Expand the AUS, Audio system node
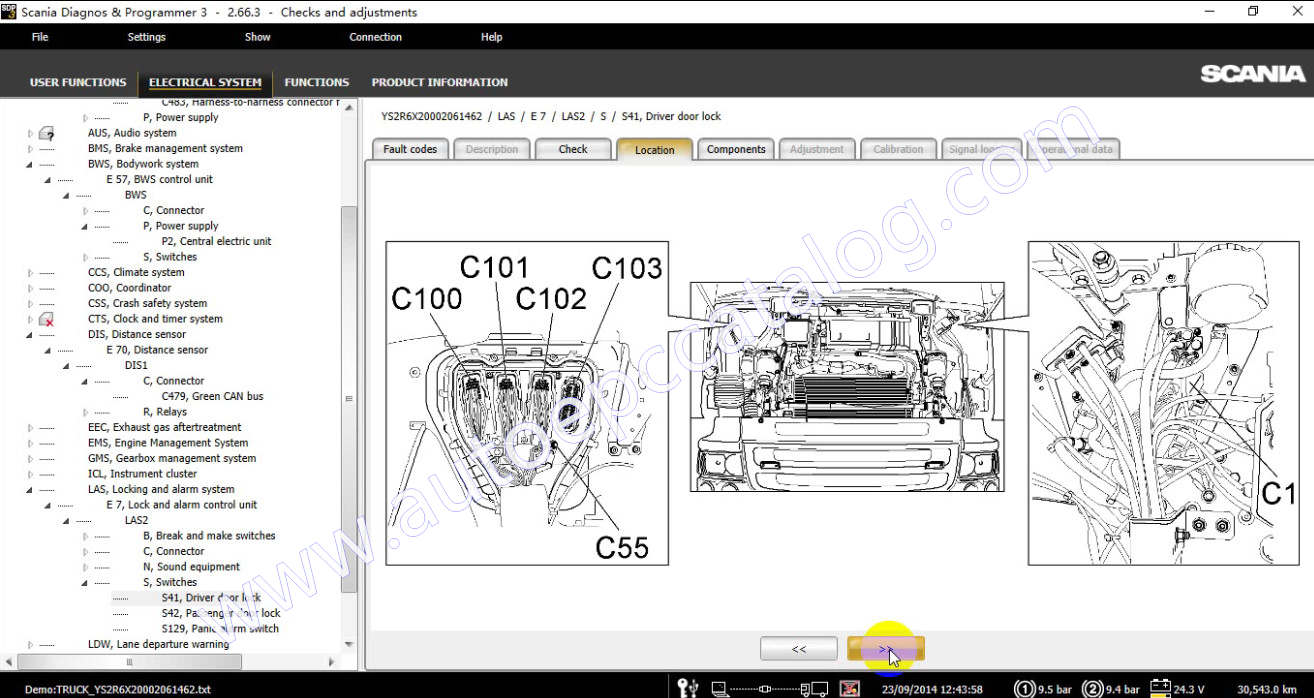The height and width of the screenshot is (698, 1314). tap(31, 133)
